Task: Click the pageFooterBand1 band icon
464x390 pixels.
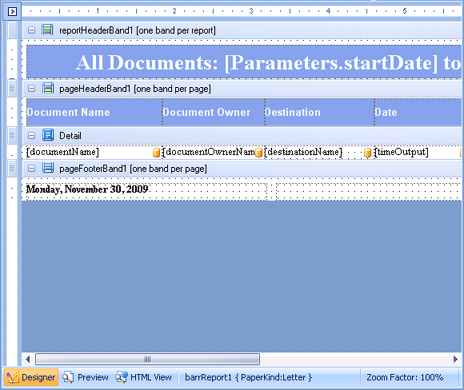Action: click(x=48, y=168)
